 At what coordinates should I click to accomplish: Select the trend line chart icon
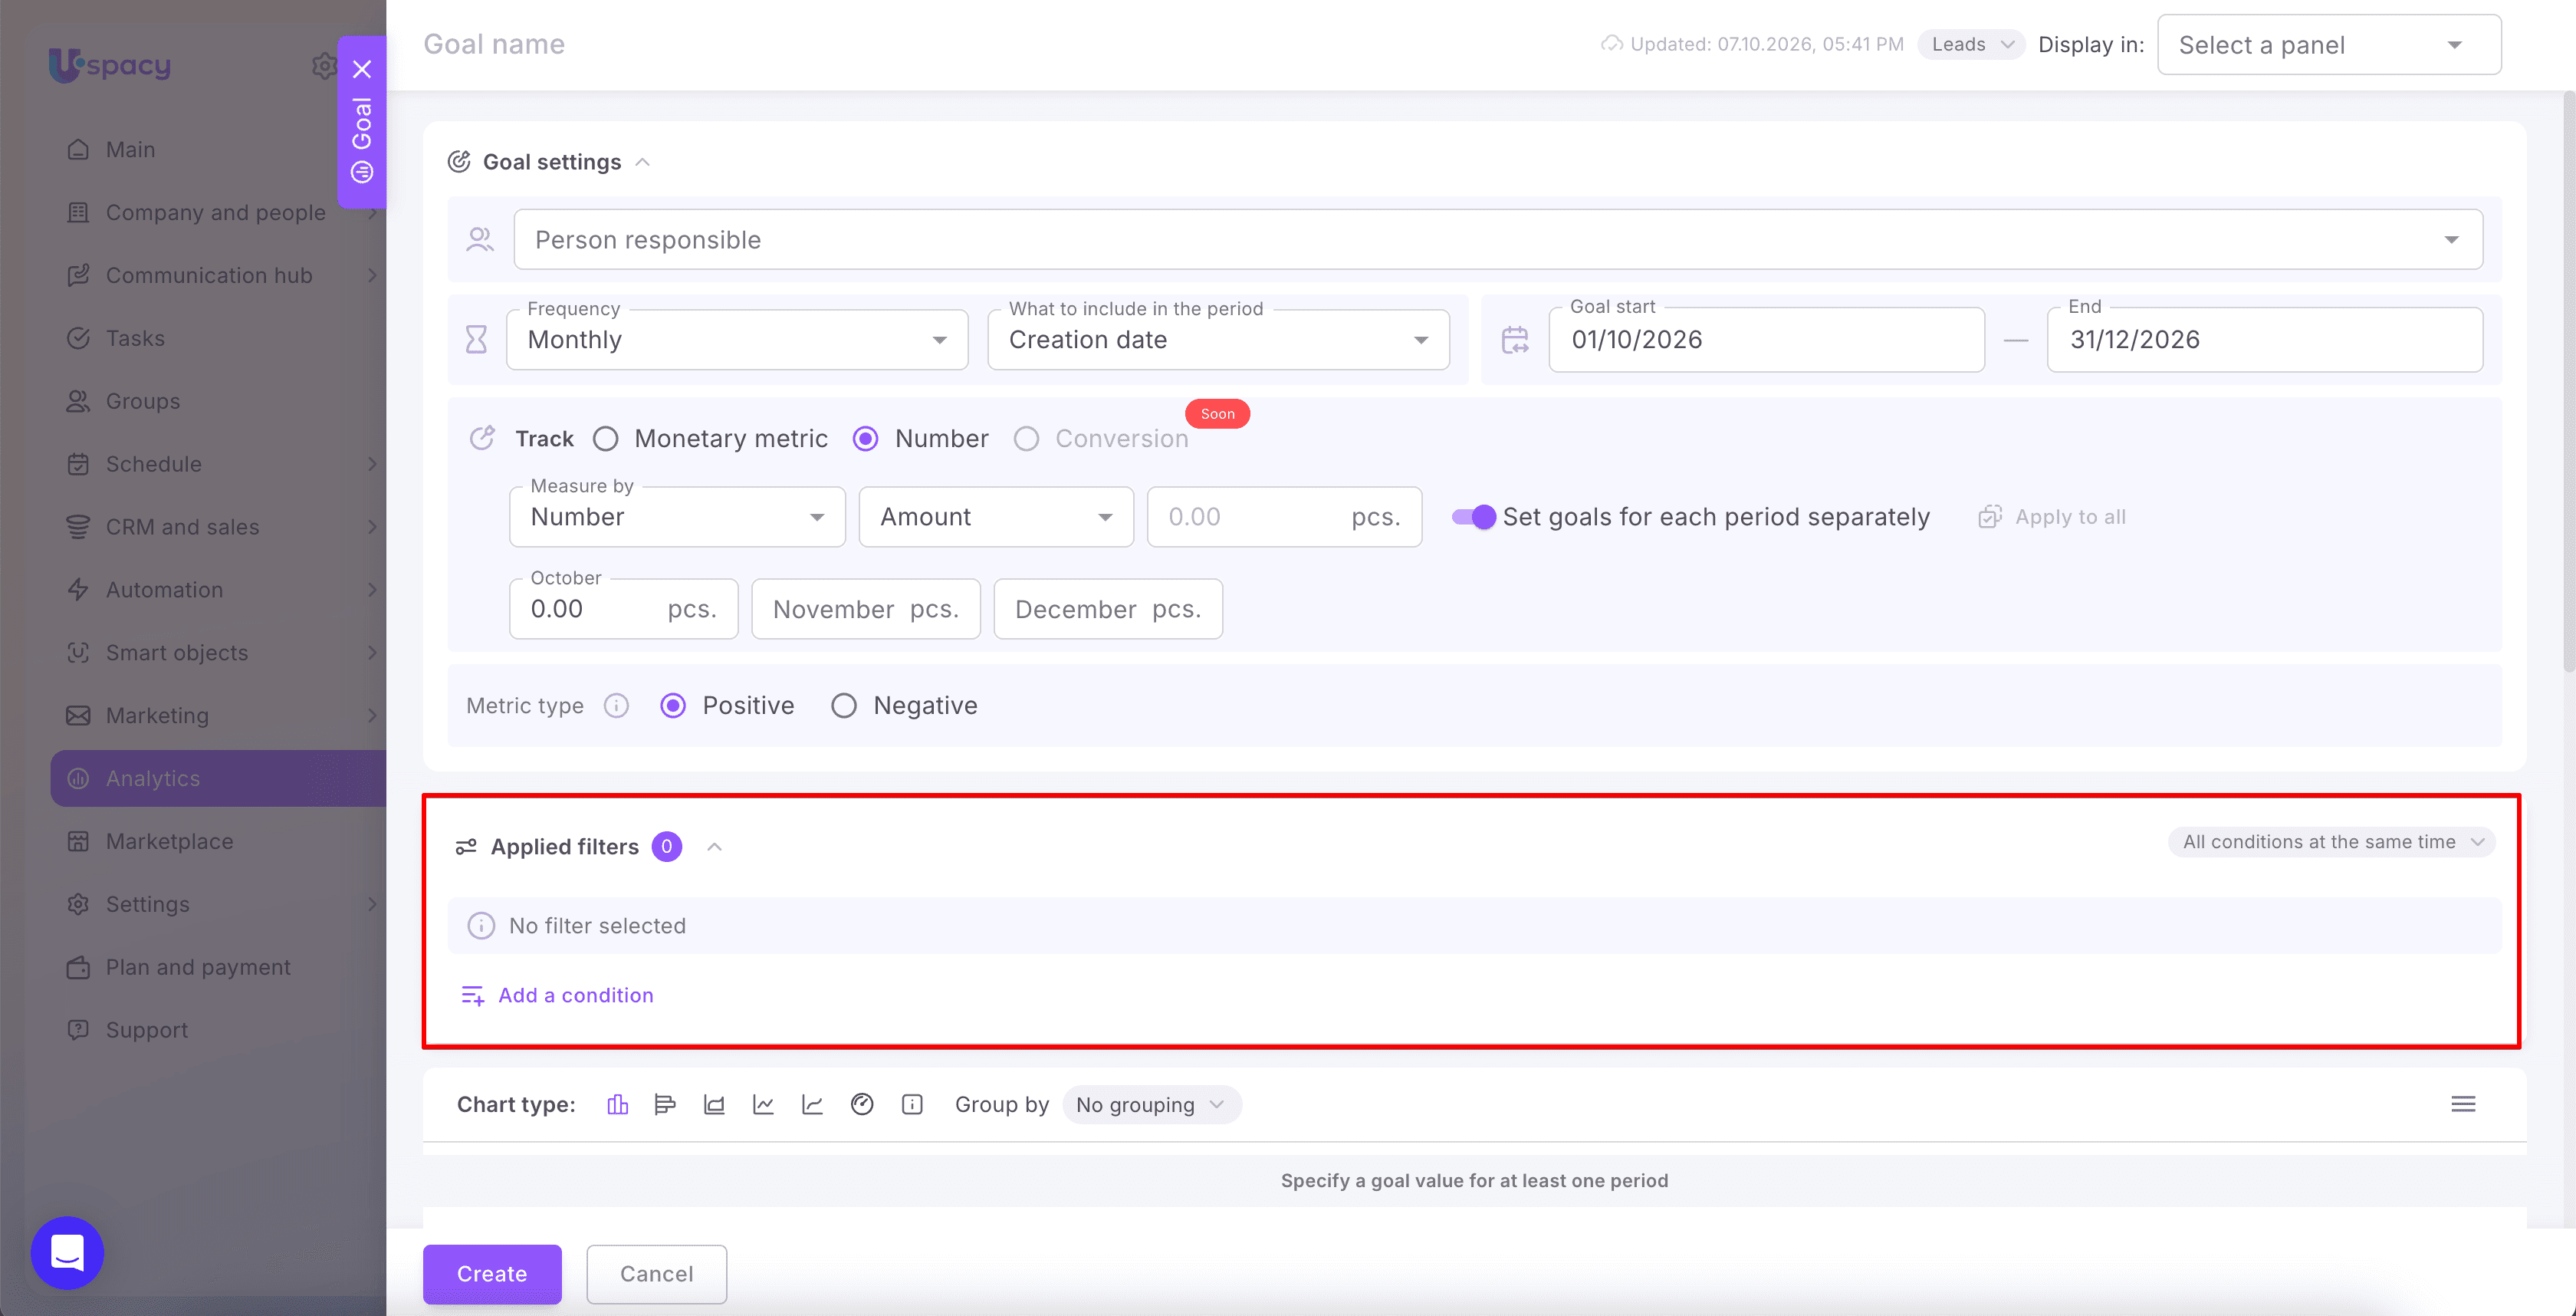tap(812, 1104)
